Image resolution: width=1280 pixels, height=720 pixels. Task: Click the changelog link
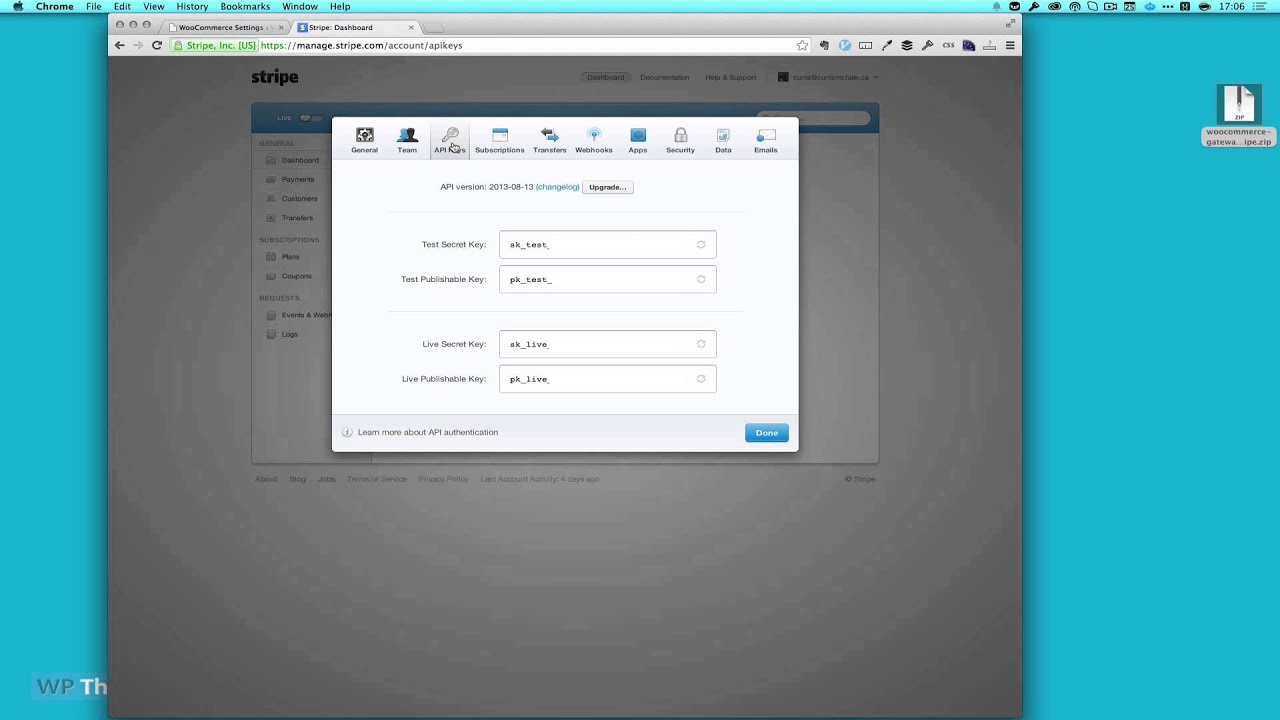557,187
